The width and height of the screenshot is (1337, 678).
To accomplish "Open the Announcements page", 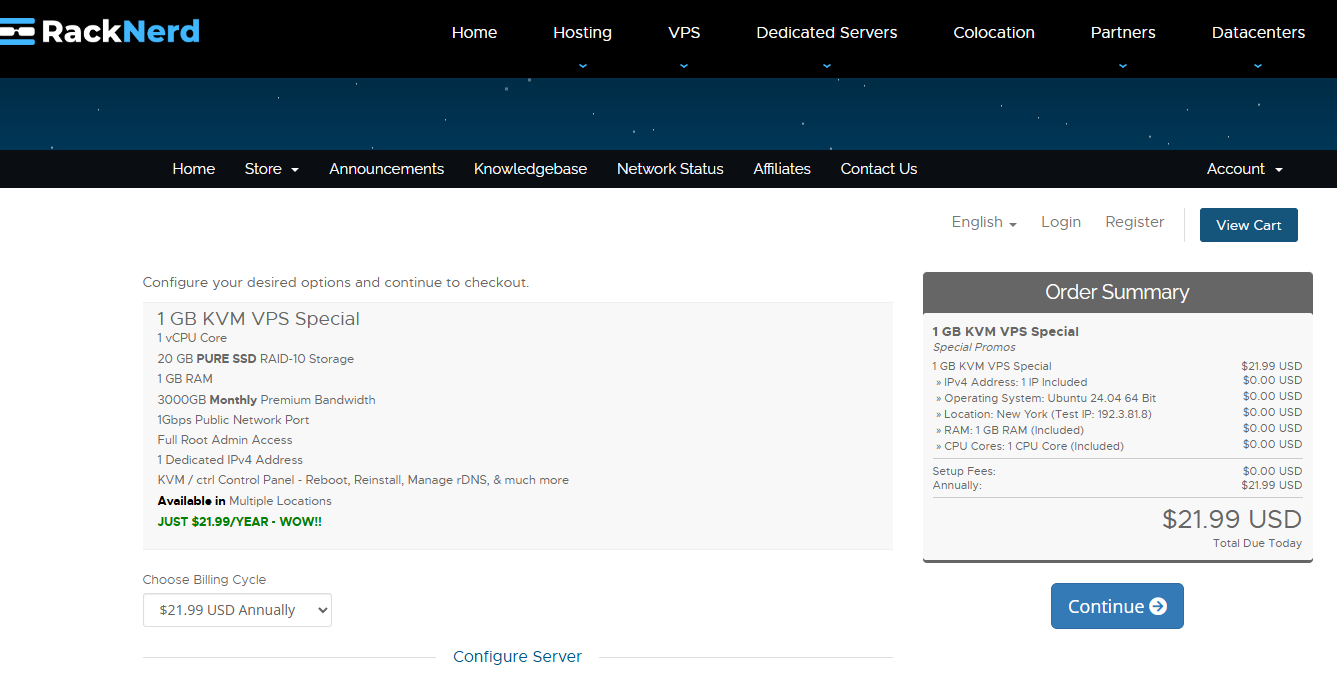I will tap(386, 169).
